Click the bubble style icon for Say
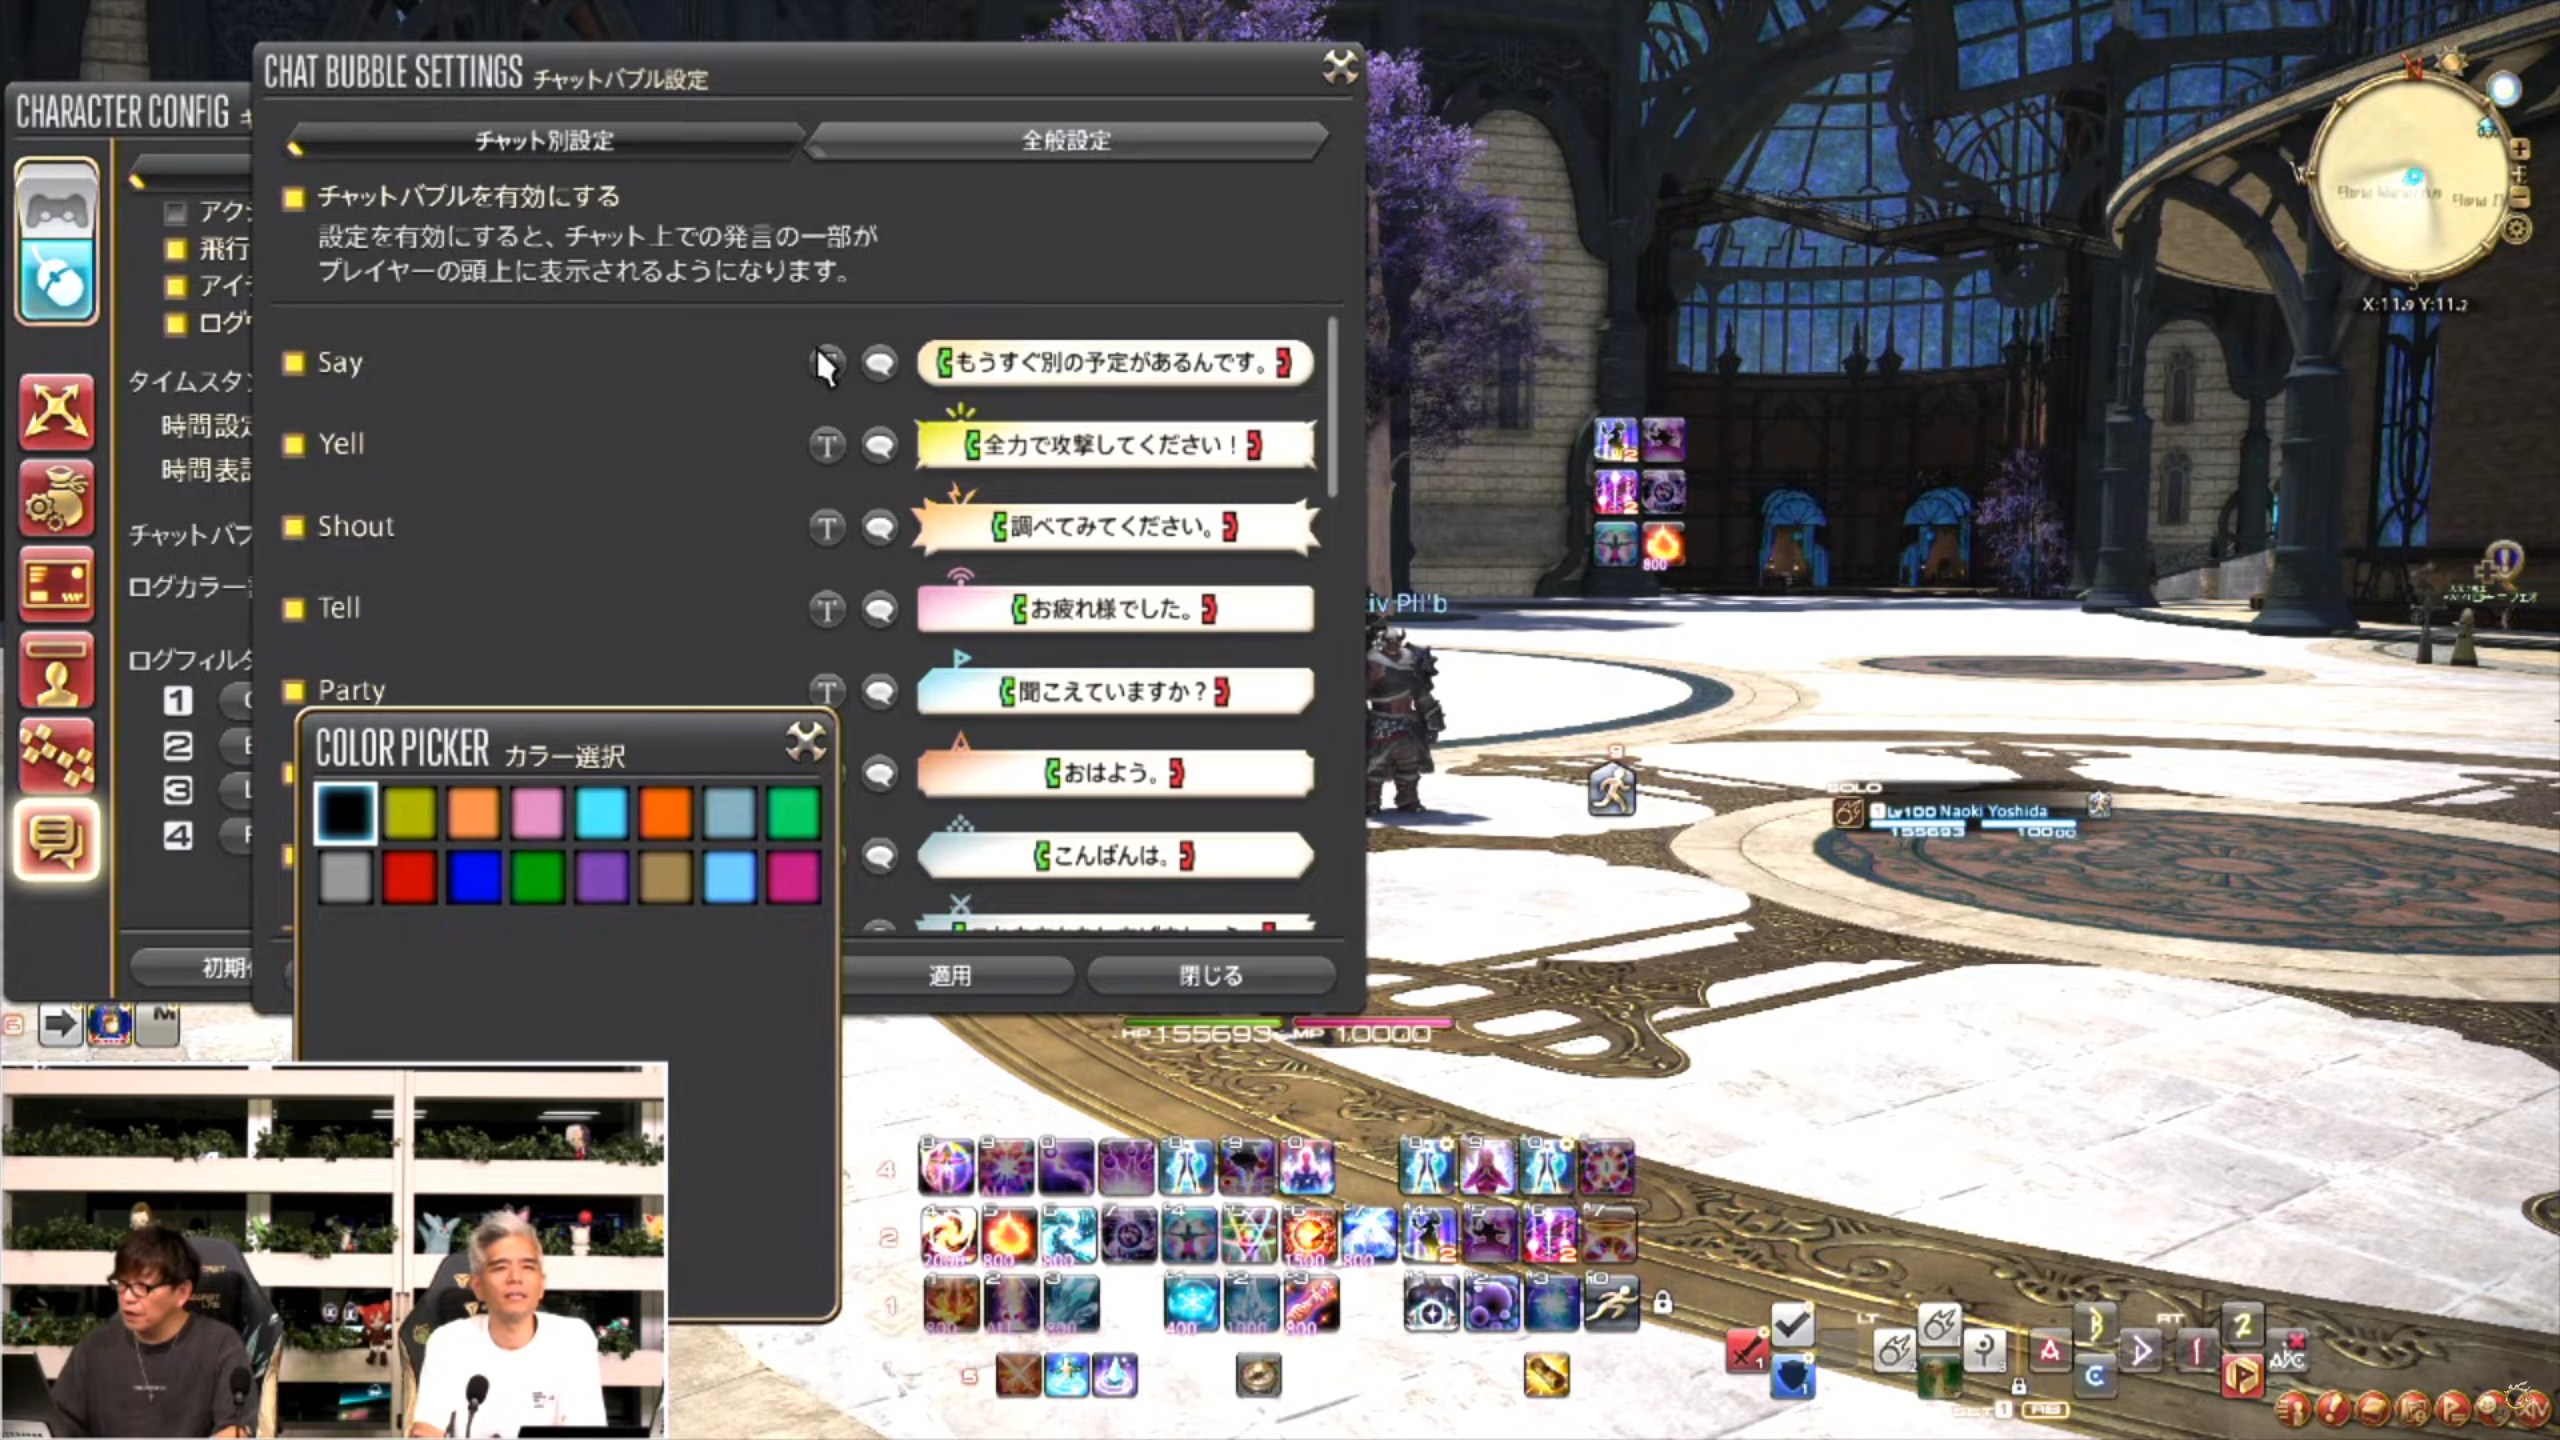This screenshot has height=1440, width=2560. coord(880,363)
